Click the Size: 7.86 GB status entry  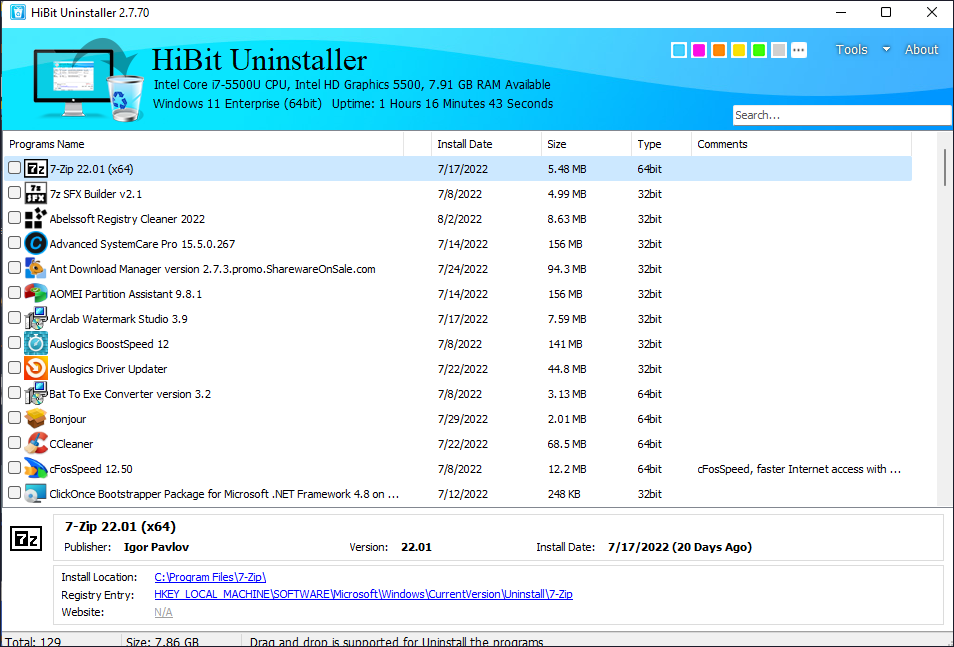point(162,642)
